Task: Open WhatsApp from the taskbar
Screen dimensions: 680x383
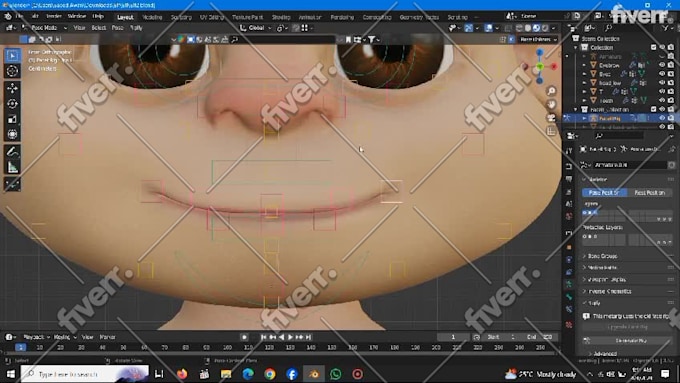Action: point(336,373)
